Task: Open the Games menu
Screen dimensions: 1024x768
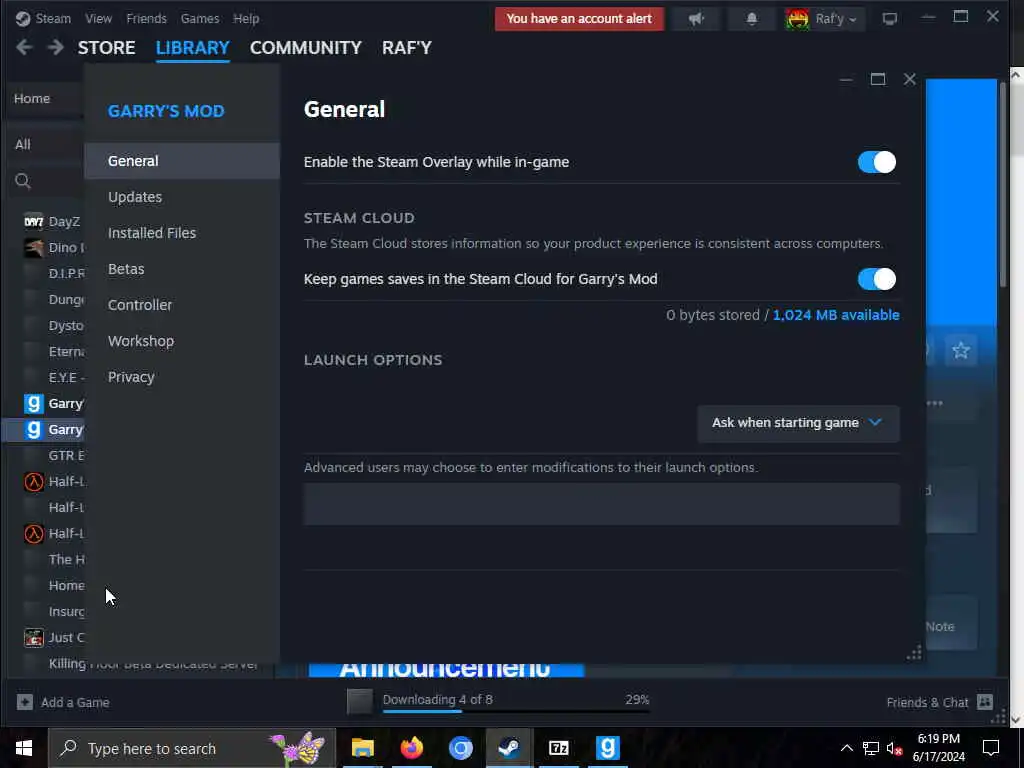Action: click(x=200, y=18)
